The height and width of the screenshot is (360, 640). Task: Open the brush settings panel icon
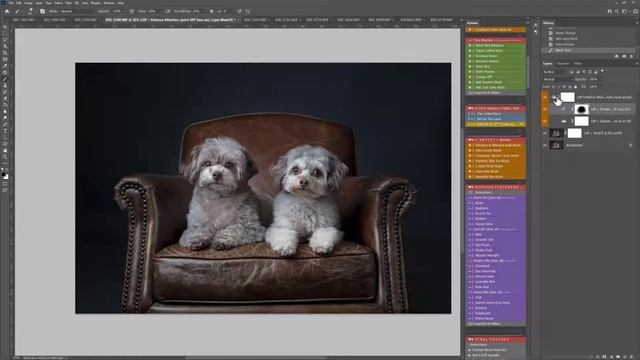pyautogui.click(x=42, y=11)
